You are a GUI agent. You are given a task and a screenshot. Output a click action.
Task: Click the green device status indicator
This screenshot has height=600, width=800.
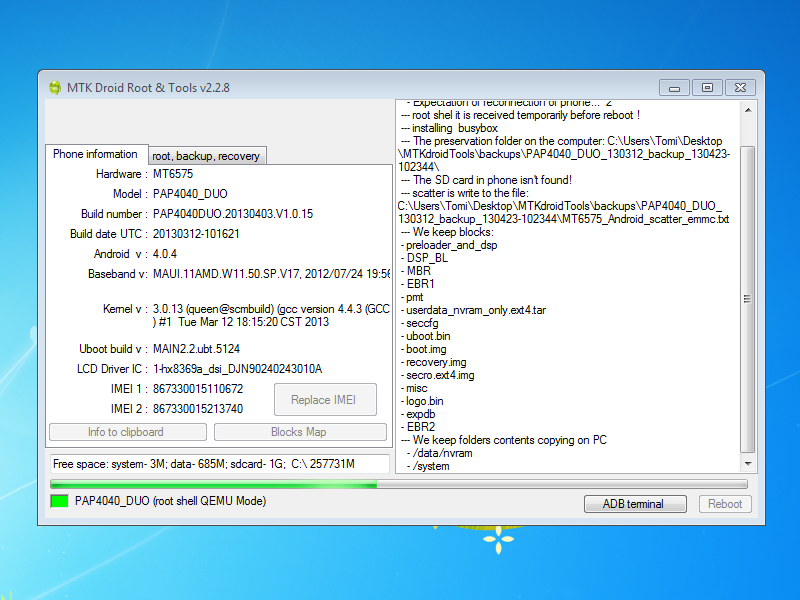click(59, 500)
